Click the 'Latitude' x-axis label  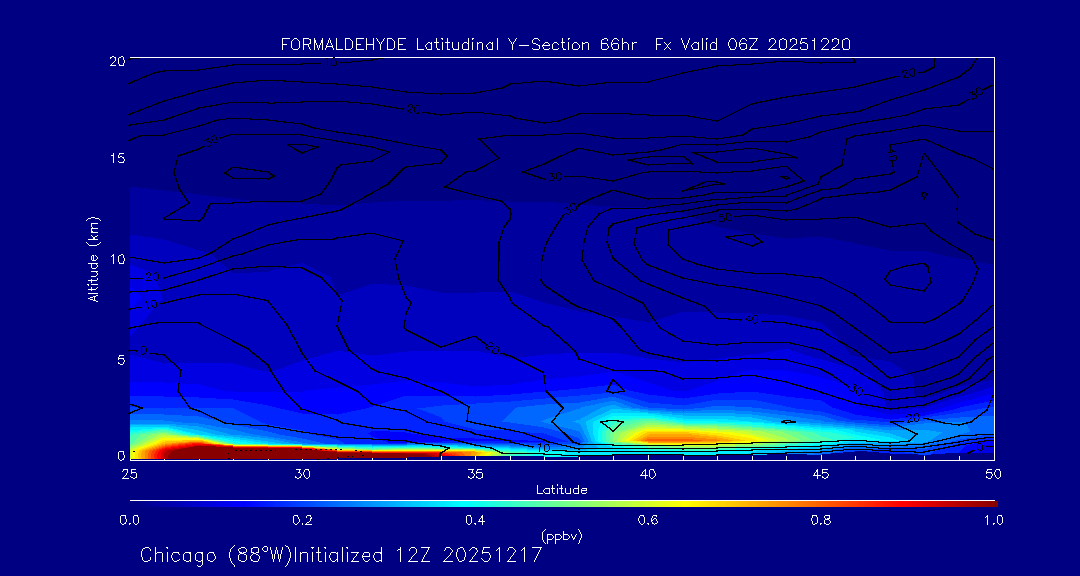562,490
